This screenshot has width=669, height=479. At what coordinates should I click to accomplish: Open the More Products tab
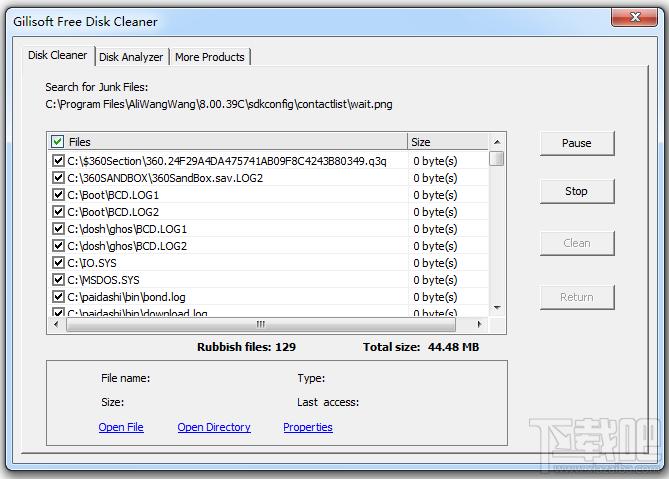tap(209, 57)
